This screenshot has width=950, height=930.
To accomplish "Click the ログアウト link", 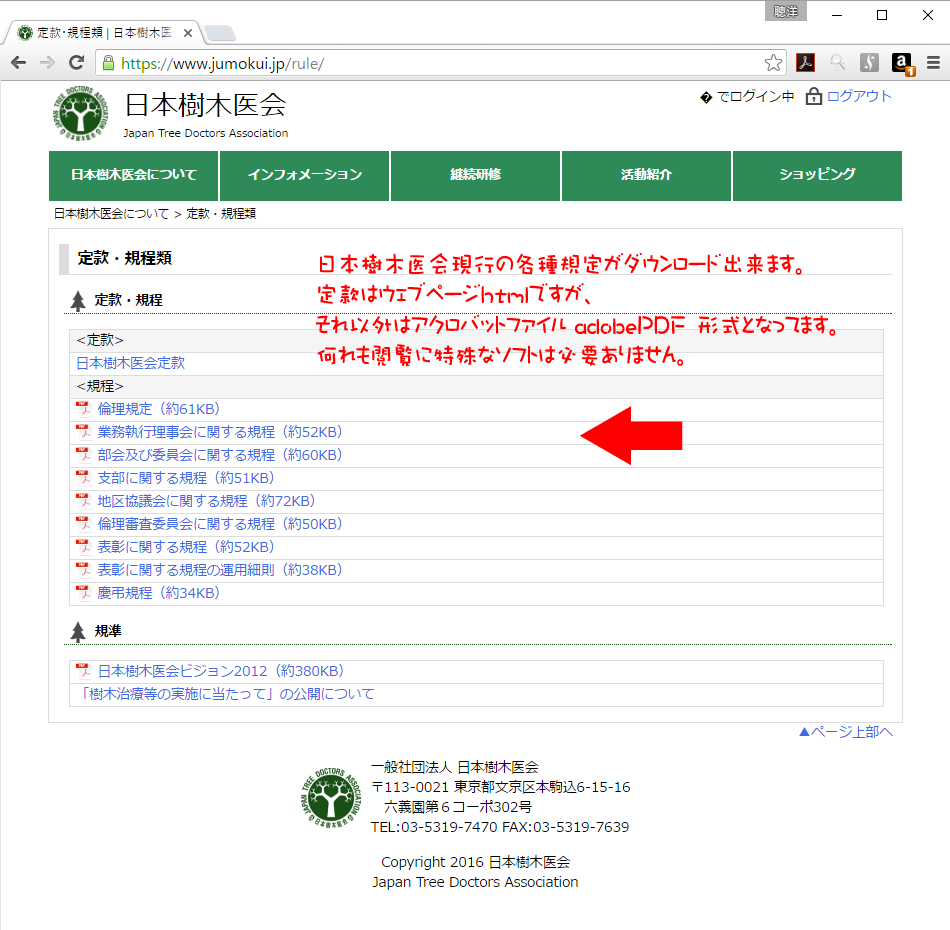I will pyautogui.click(x=859, y=96).
